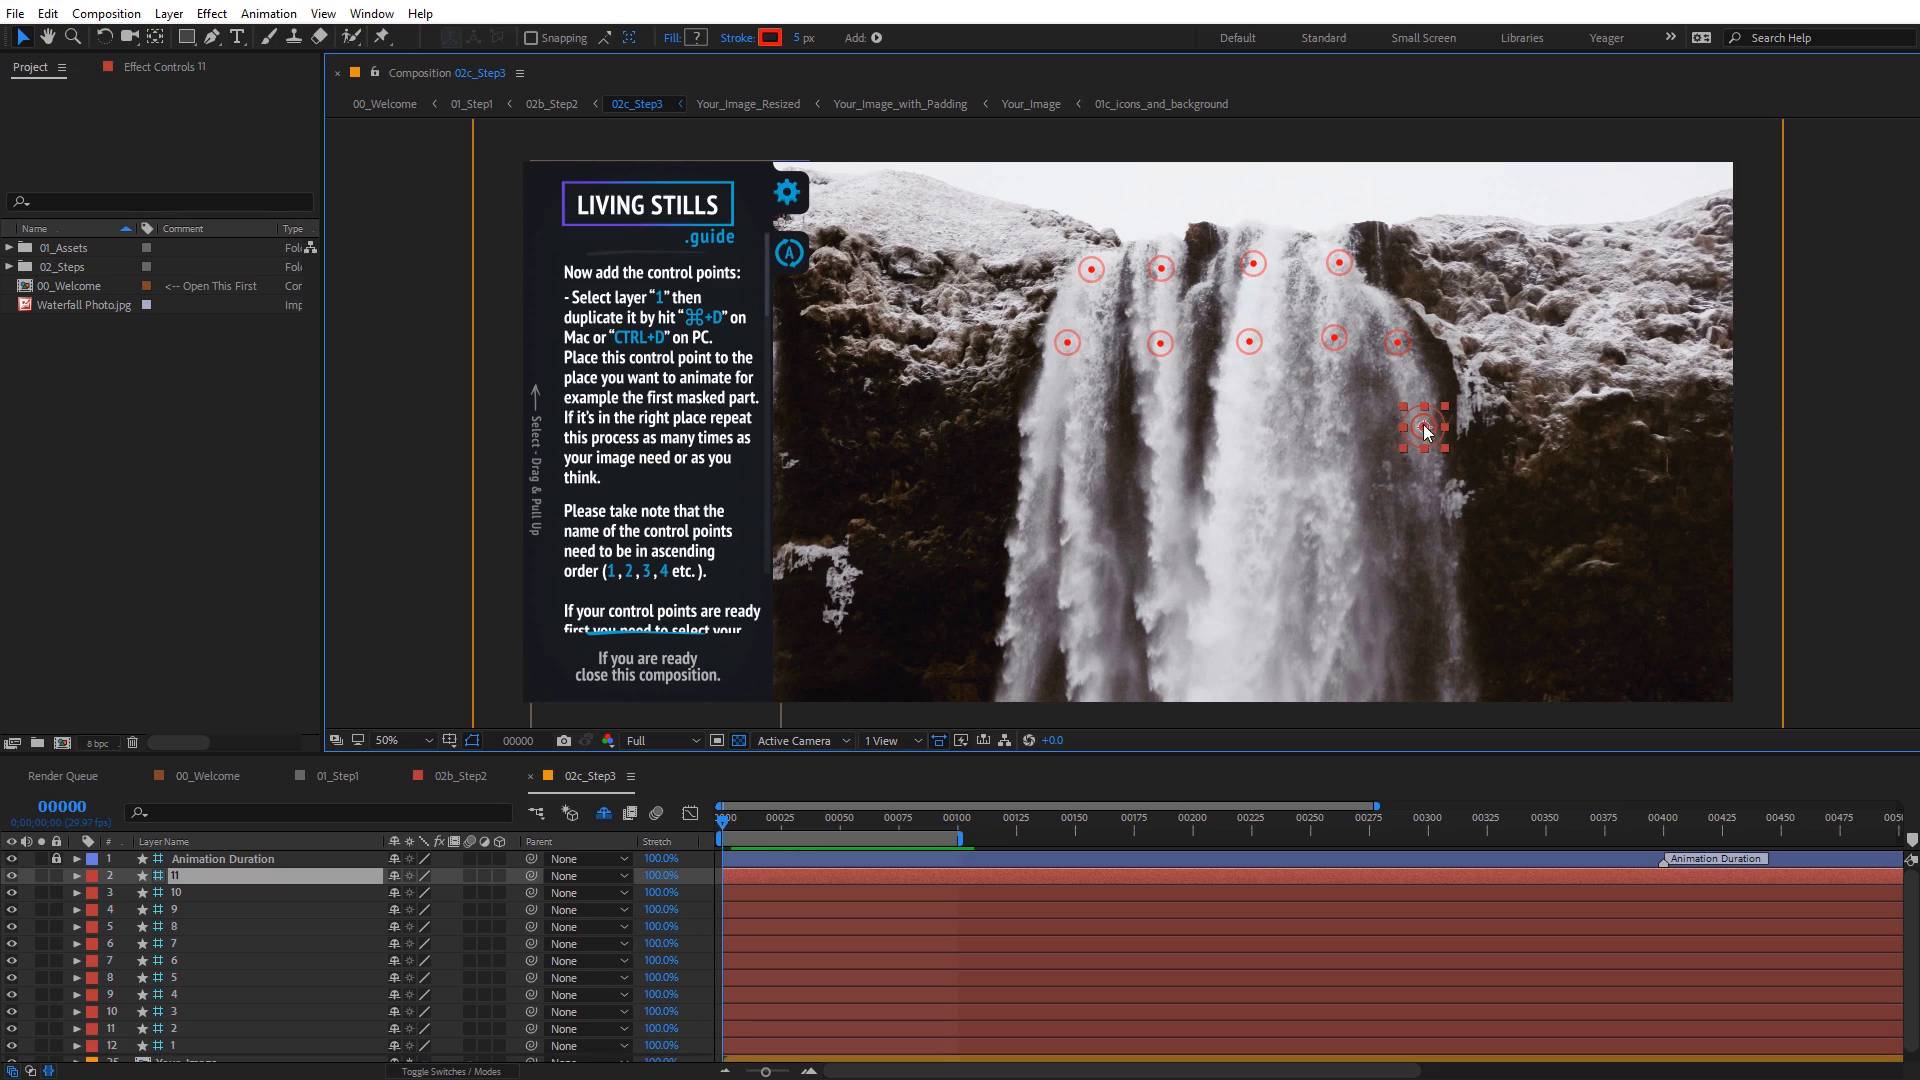Select the Horizontal Type tool
This screenshot has width=1920, height=1080.
[x=237, y=37]
